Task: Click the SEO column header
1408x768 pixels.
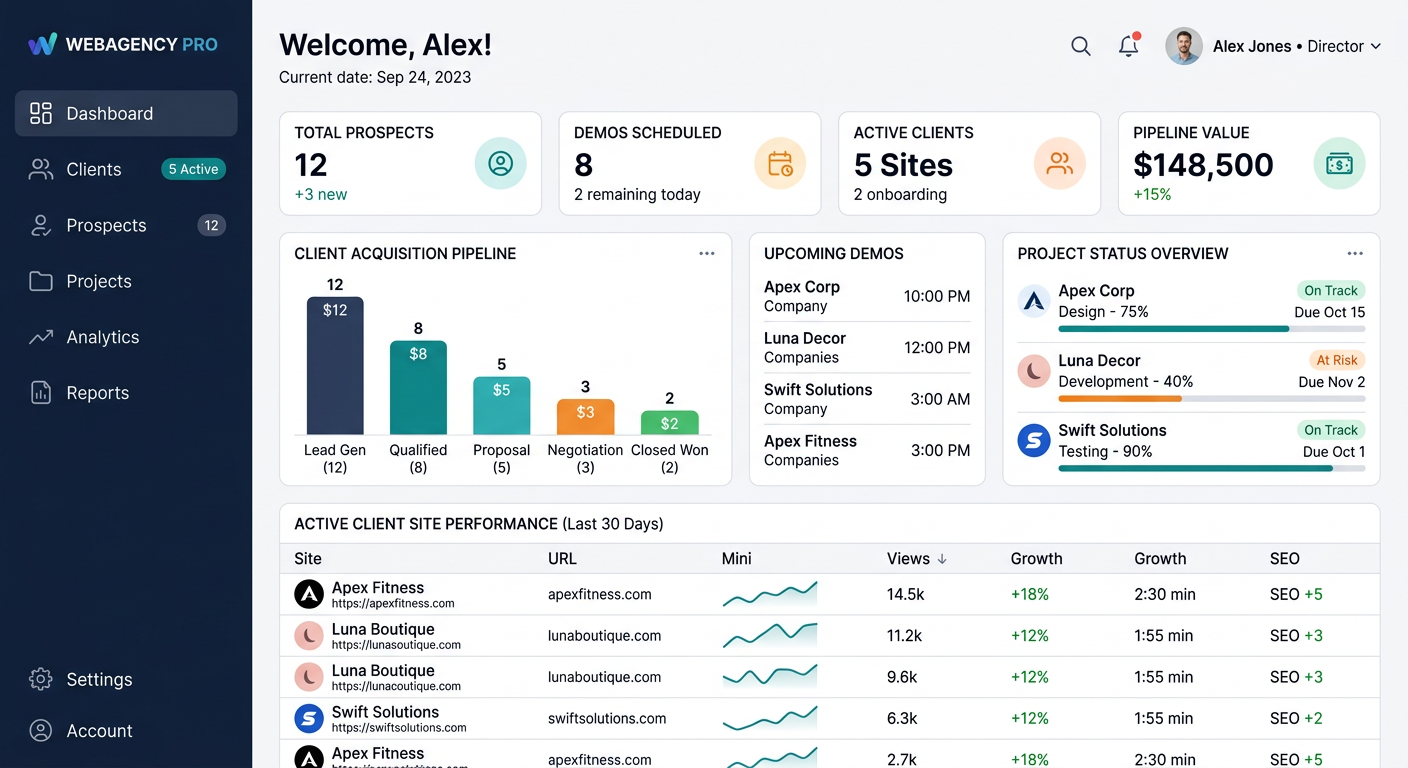Action: point(1285,559)
